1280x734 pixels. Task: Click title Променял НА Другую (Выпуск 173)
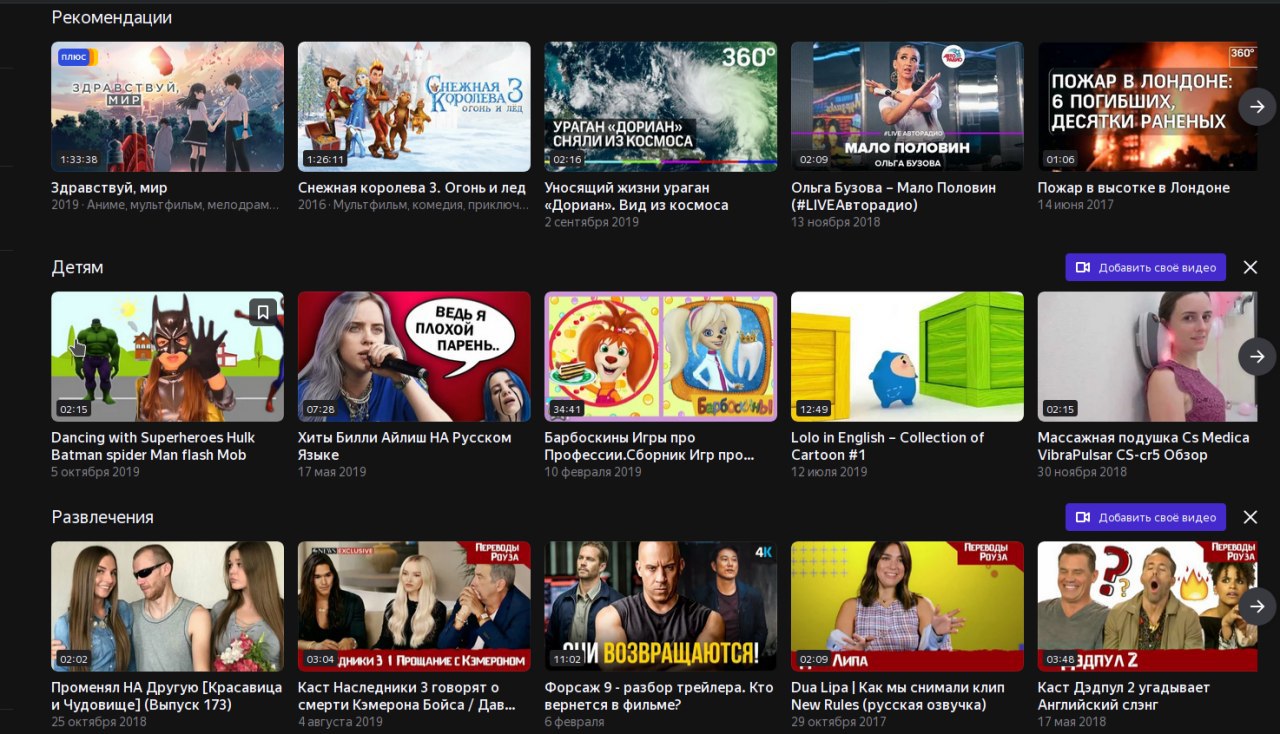coord(166,696)
